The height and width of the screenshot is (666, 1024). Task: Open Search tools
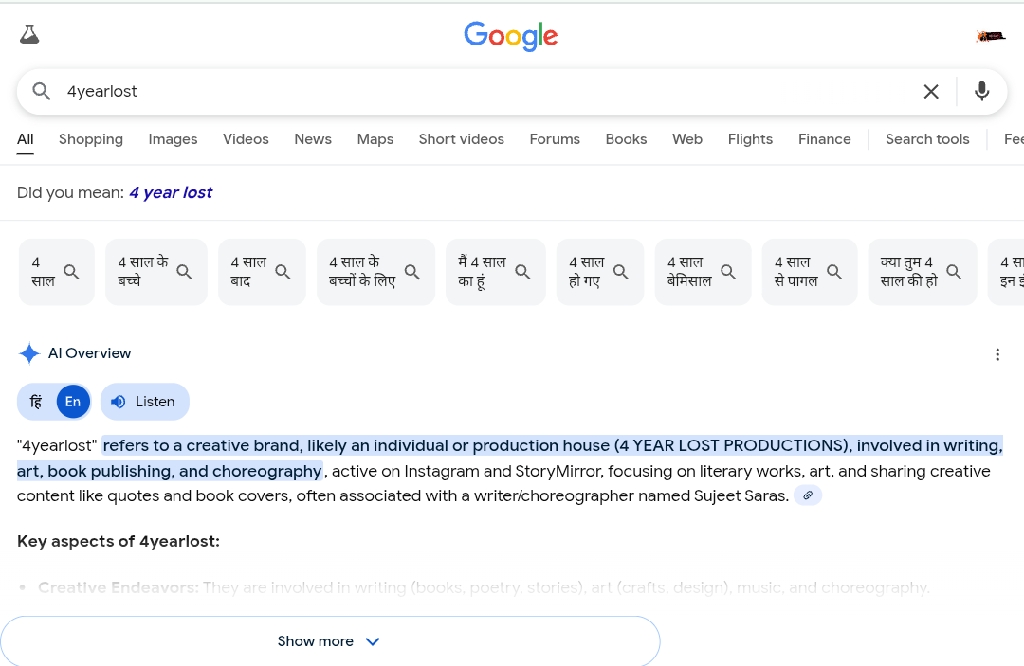[927, 139]
